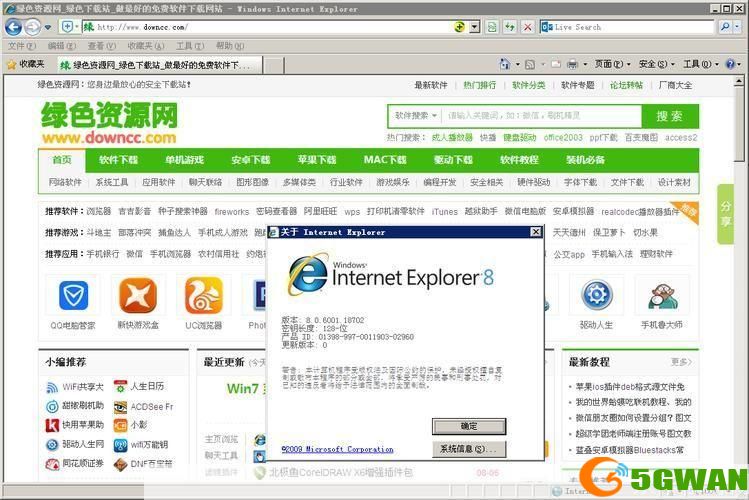Open the 工具 command bar dropdown
This screenshot has width=749, height=500.
pos(701,64)
